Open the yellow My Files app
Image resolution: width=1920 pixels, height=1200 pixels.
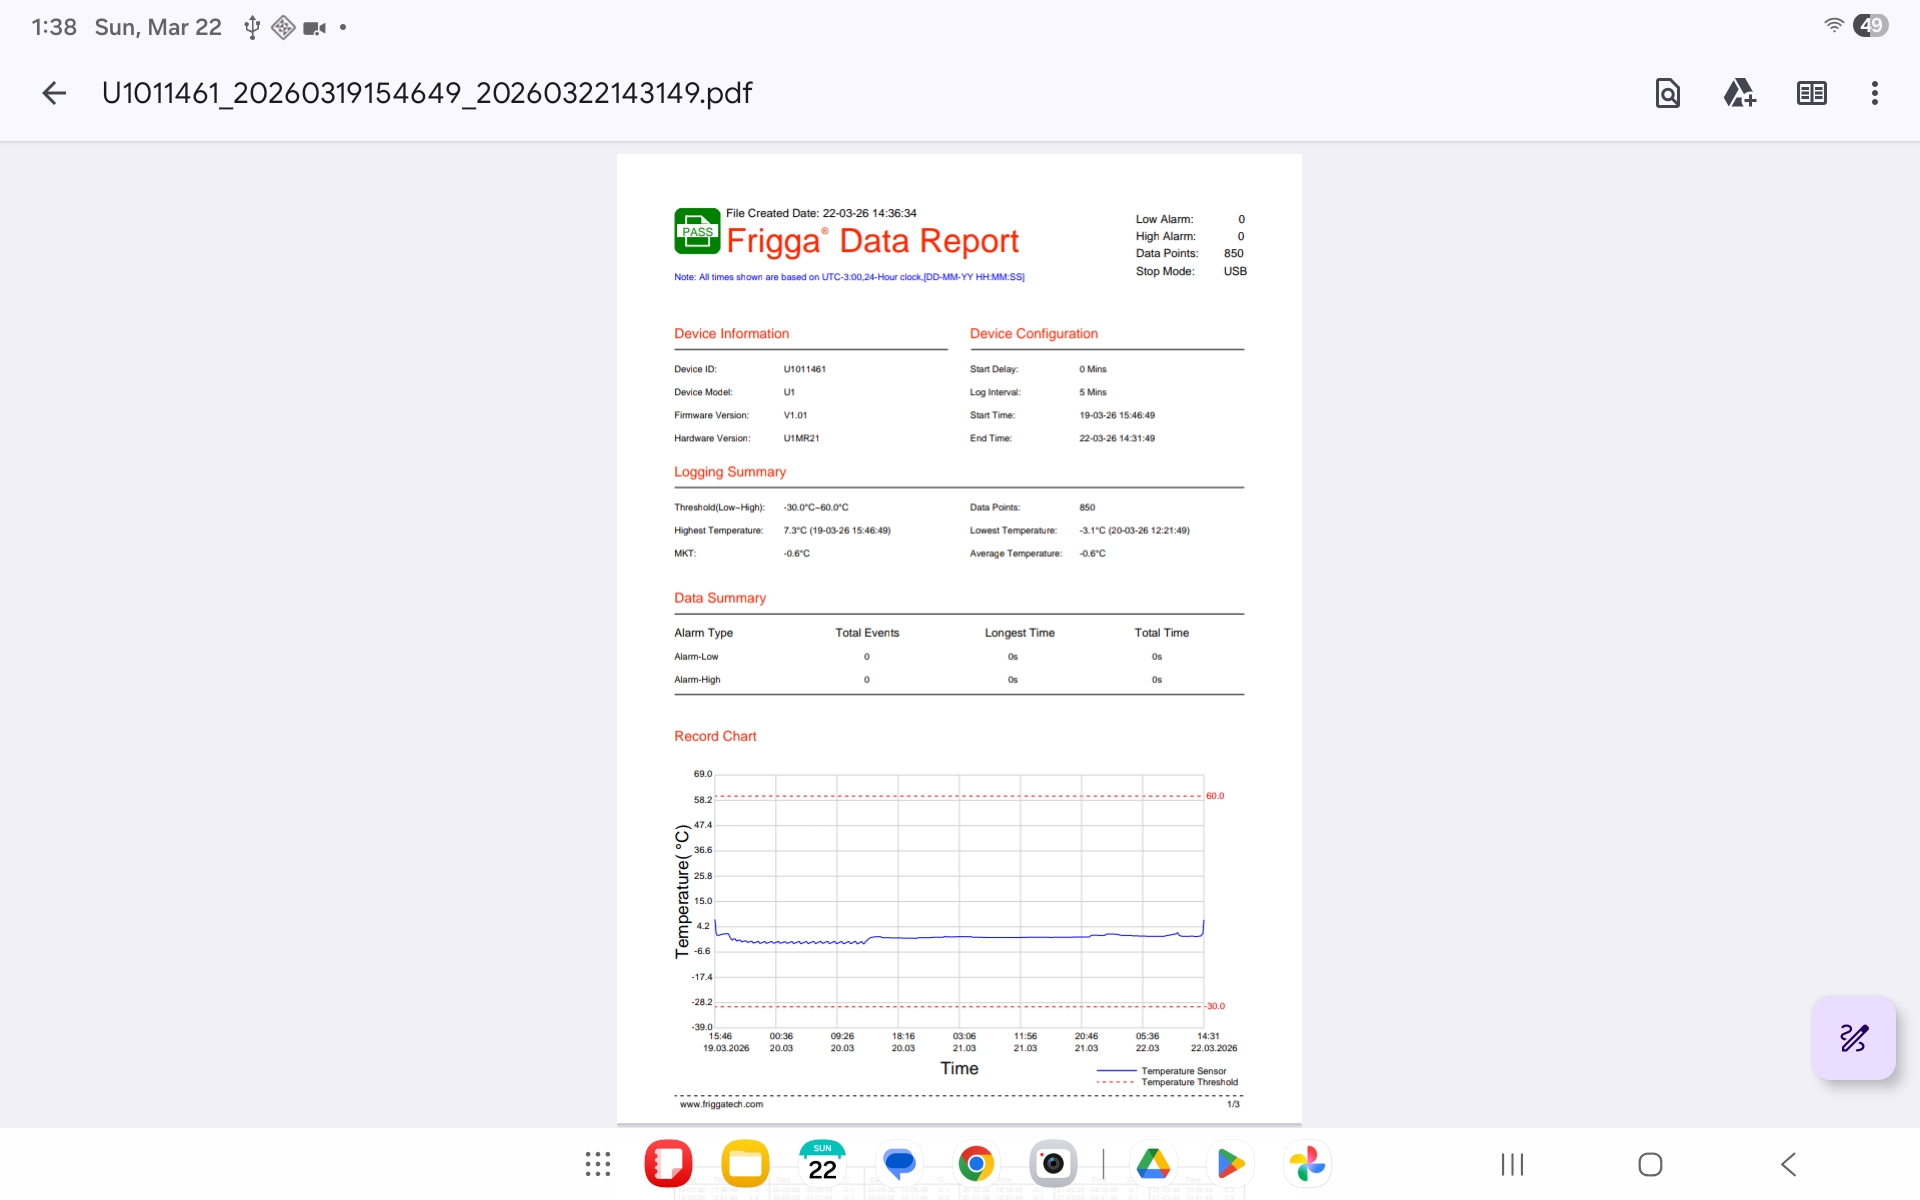[x=745, y=1164]
